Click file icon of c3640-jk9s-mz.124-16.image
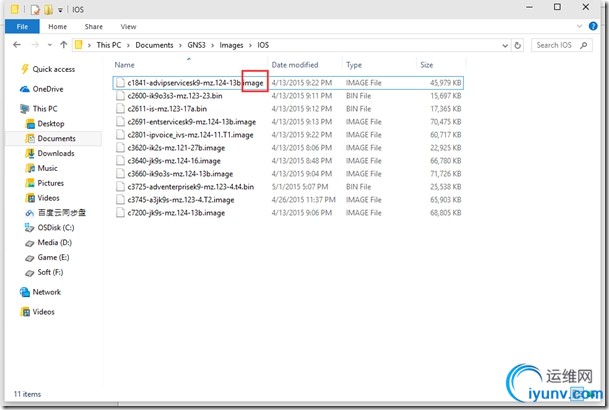This screenshot has width=609, height=410. [x=120, y=161]
